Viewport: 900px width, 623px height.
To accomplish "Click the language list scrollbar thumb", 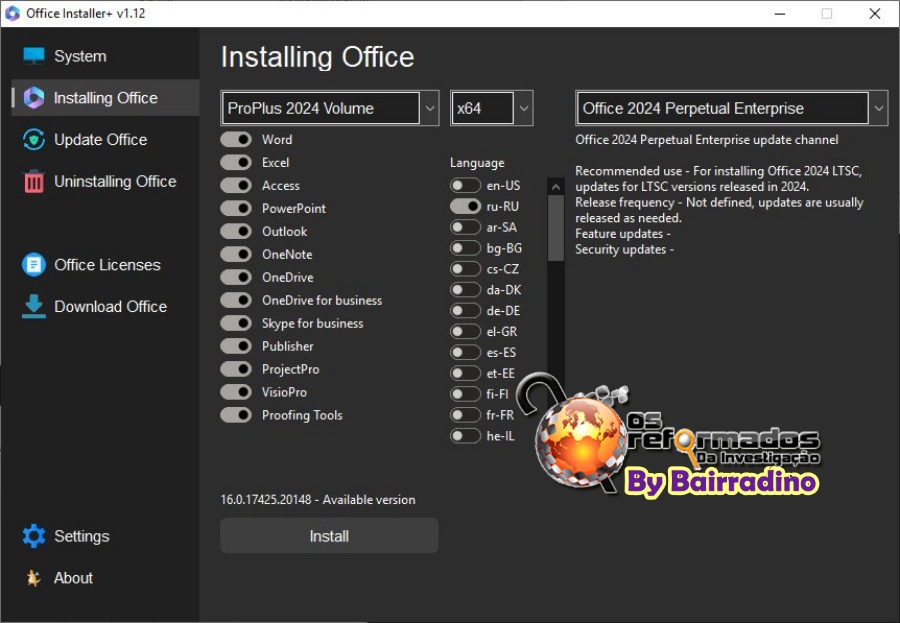I will pyautogui.click(x=556, y=229).
